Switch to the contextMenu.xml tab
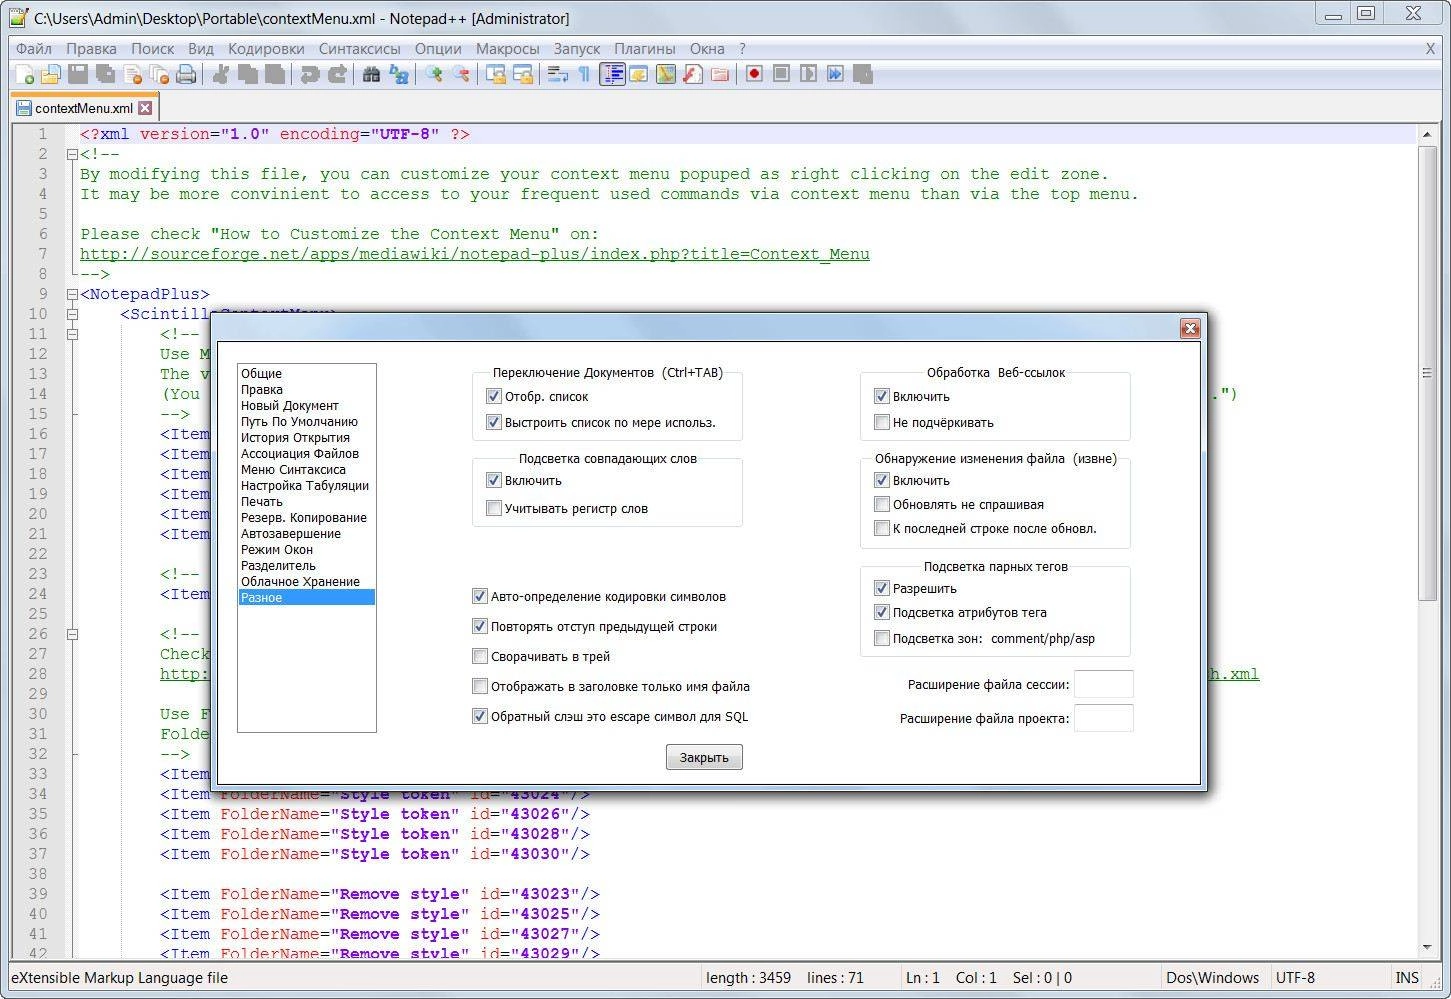Screen dimensions: 1451x999 point(84,108)
